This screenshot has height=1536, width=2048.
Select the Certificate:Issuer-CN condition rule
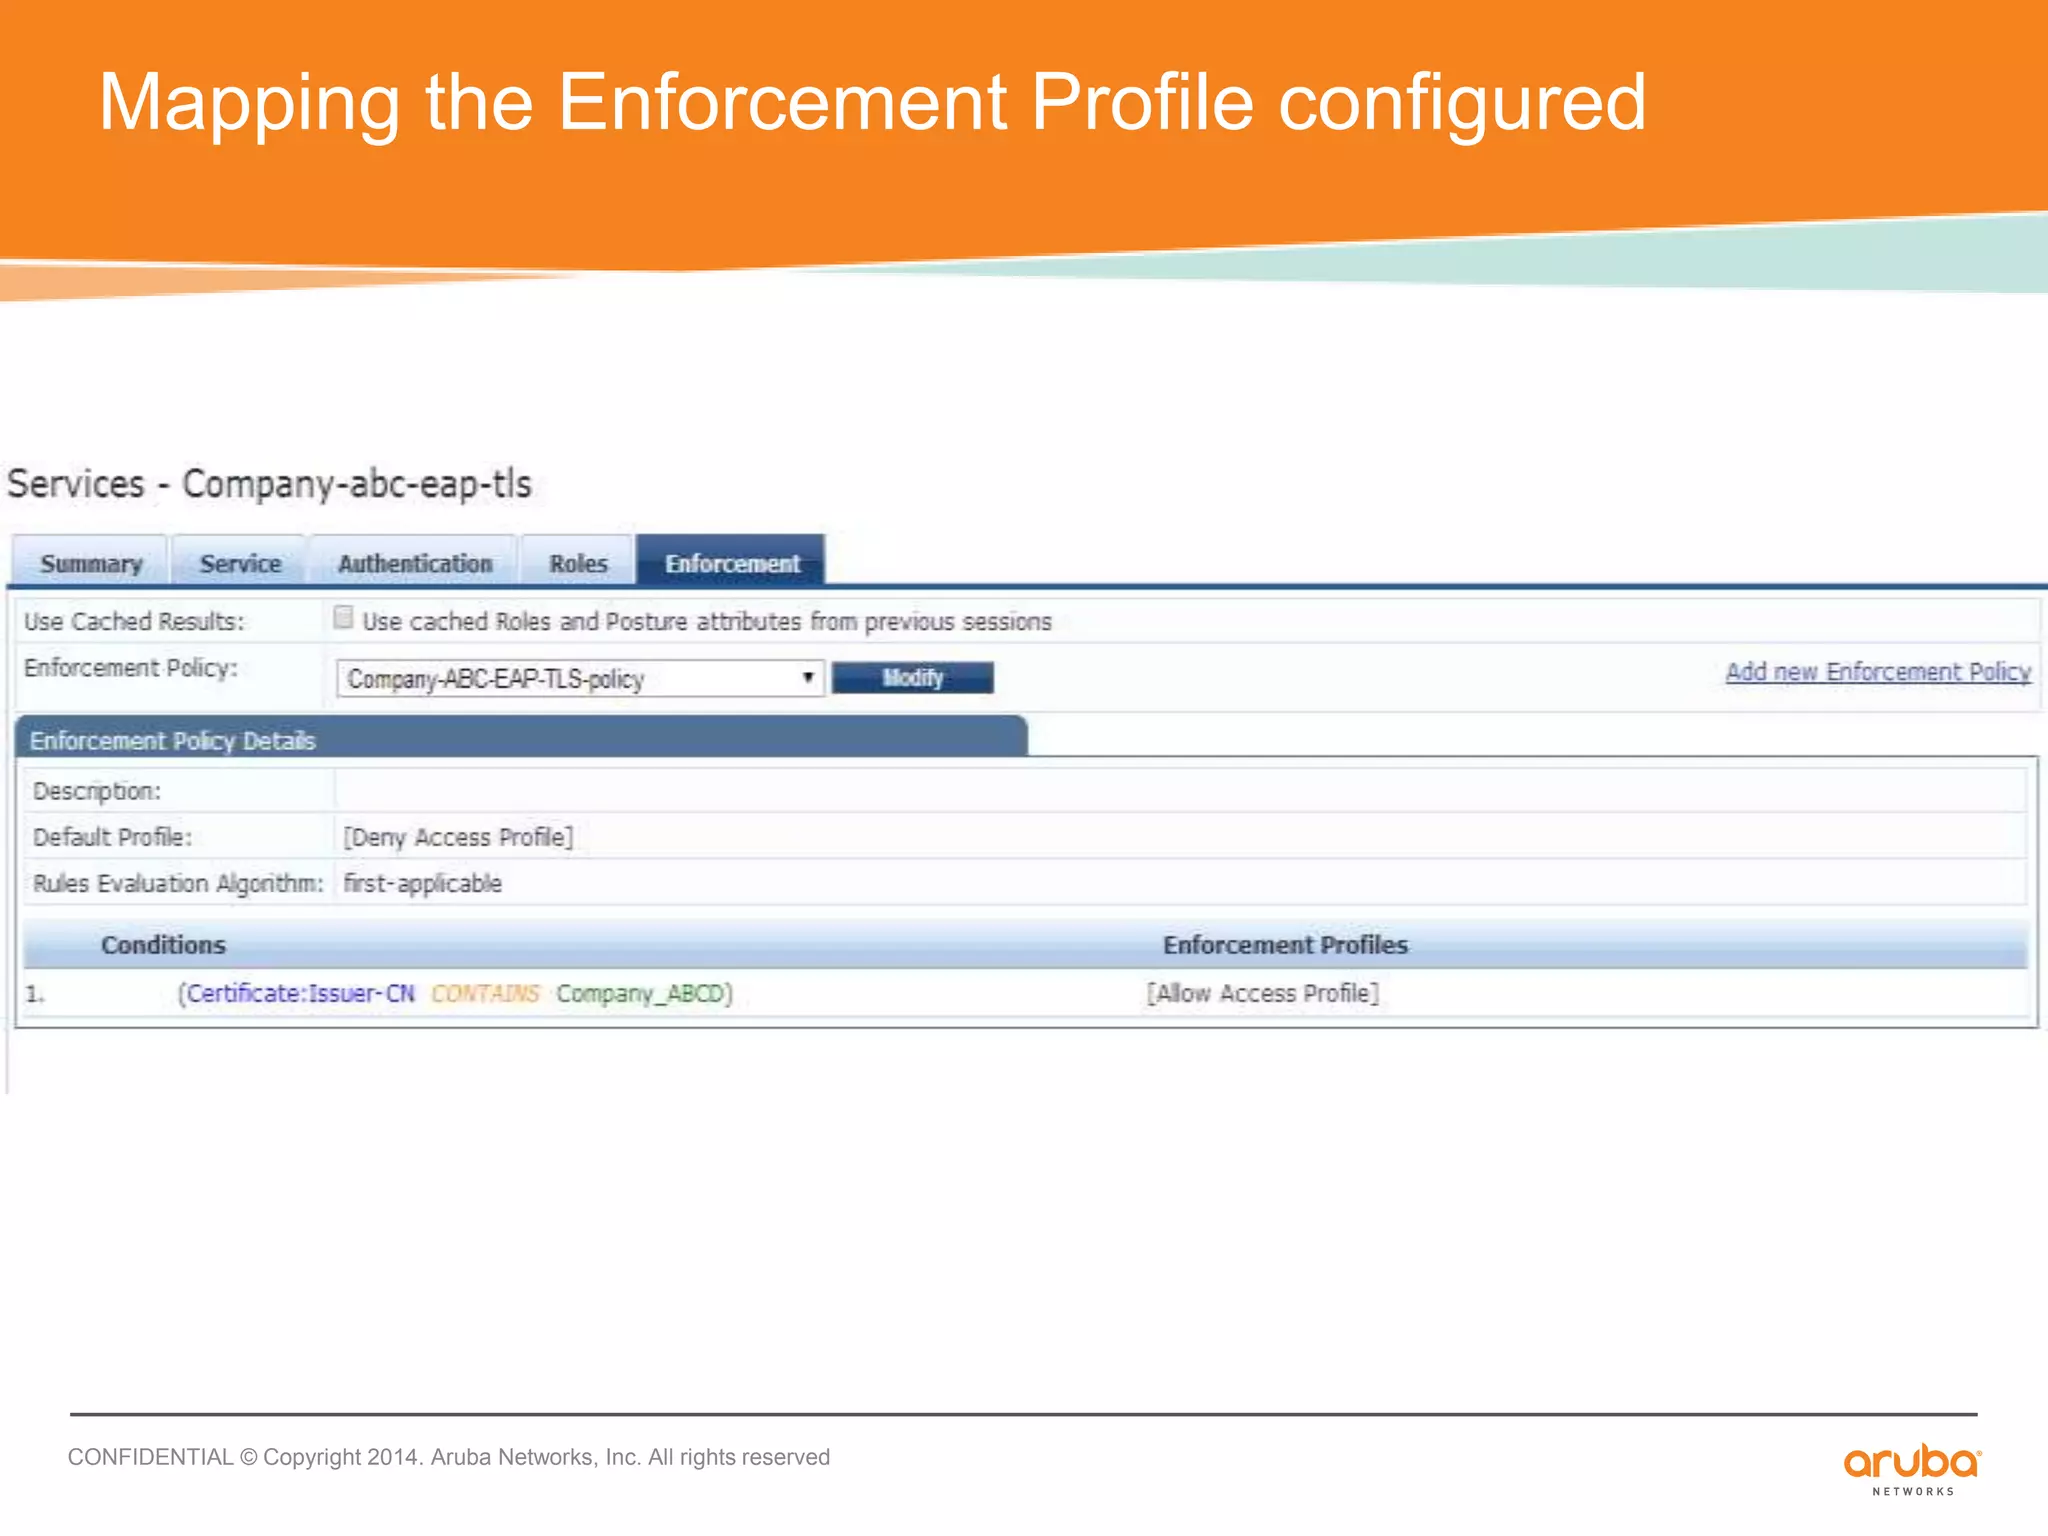coord(455,993)
